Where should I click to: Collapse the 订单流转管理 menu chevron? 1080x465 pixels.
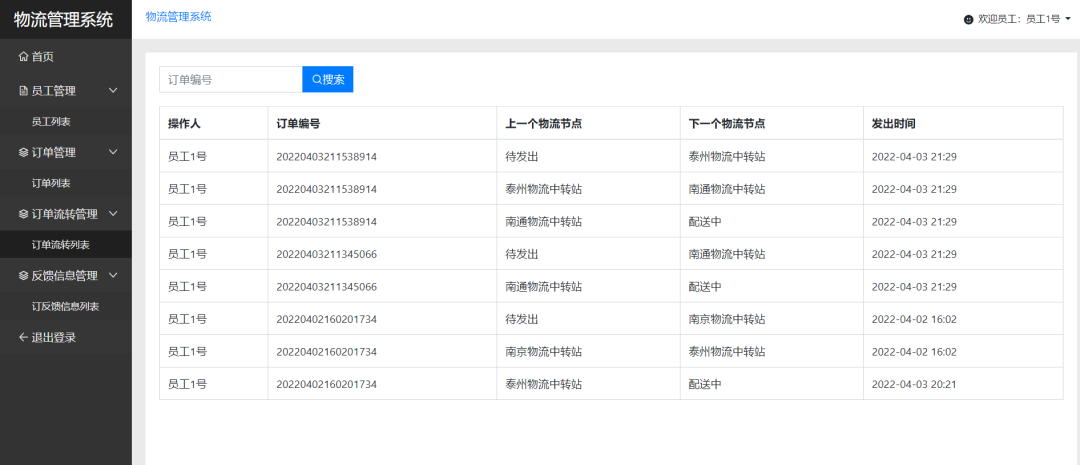114,214
